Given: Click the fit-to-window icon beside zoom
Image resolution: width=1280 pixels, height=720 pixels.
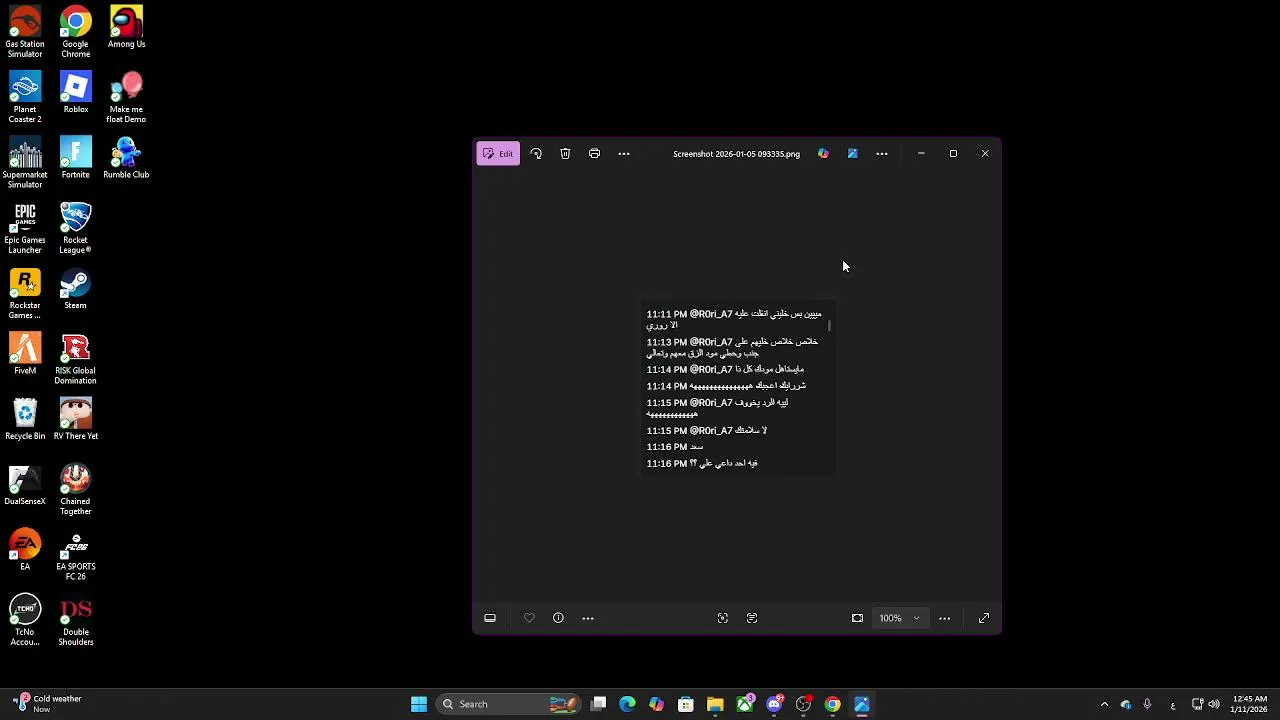Looking at the screenshot, I should [857, 618].
